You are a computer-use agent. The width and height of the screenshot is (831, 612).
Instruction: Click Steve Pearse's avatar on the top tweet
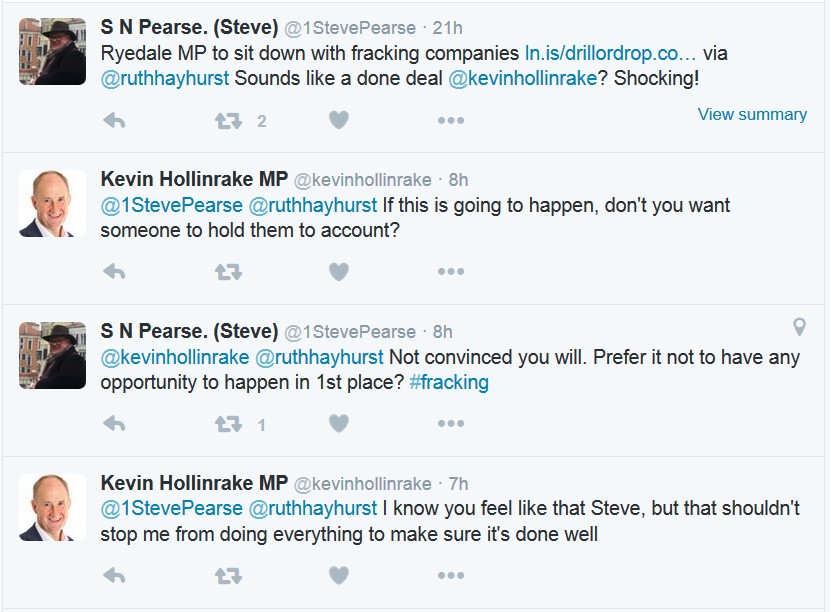52,51
